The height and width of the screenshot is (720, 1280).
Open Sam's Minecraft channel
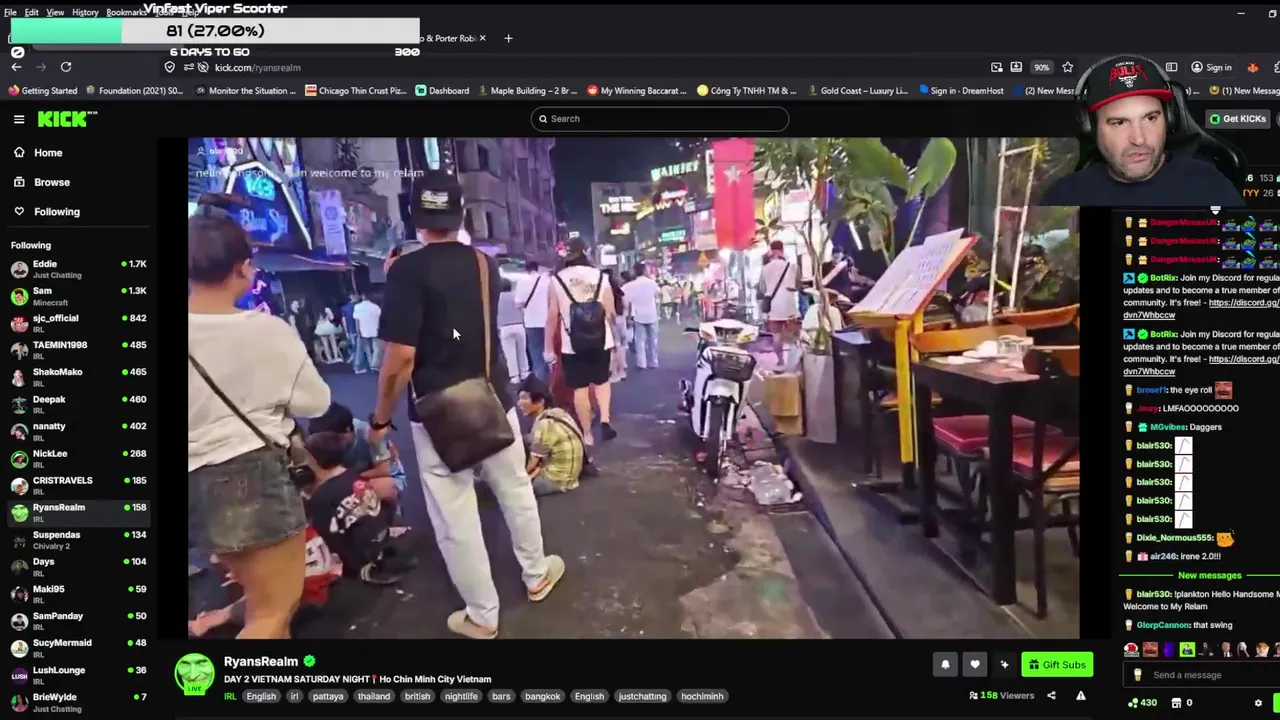[78, 296]
